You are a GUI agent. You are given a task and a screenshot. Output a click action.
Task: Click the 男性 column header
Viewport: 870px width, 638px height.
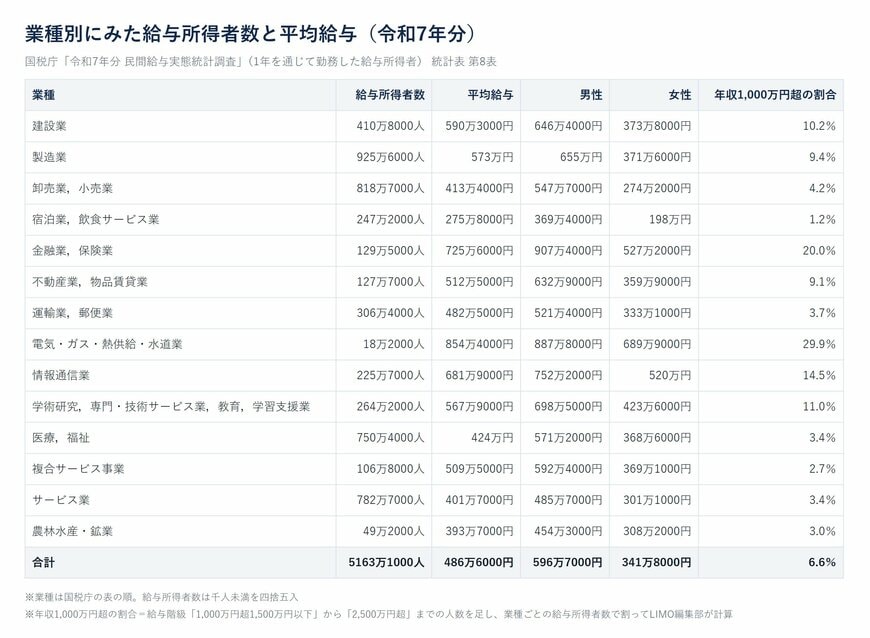(x=591, y=95)
